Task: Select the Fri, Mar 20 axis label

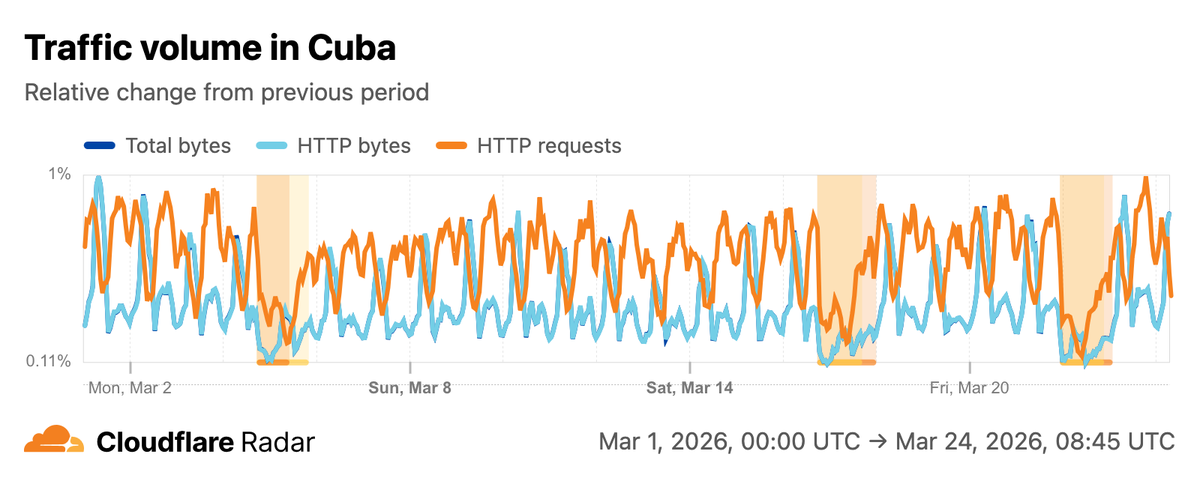Action: 969,386
